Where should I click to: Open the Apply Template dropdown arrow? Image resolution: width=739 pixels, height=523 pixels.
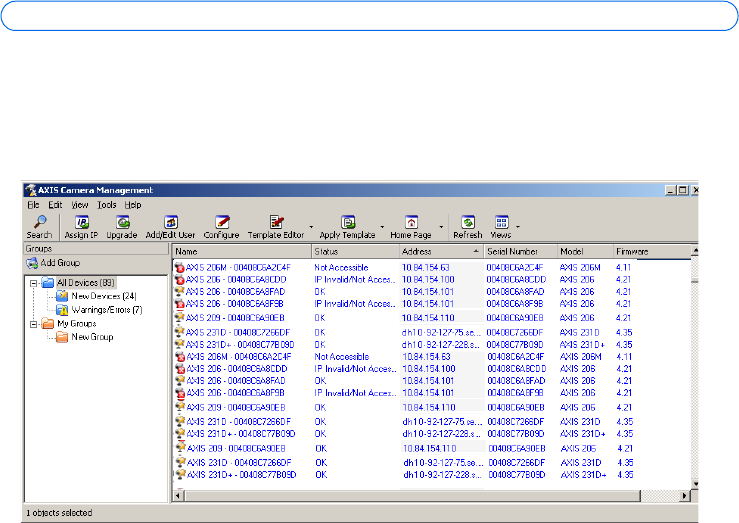click(x=382, y=227)
